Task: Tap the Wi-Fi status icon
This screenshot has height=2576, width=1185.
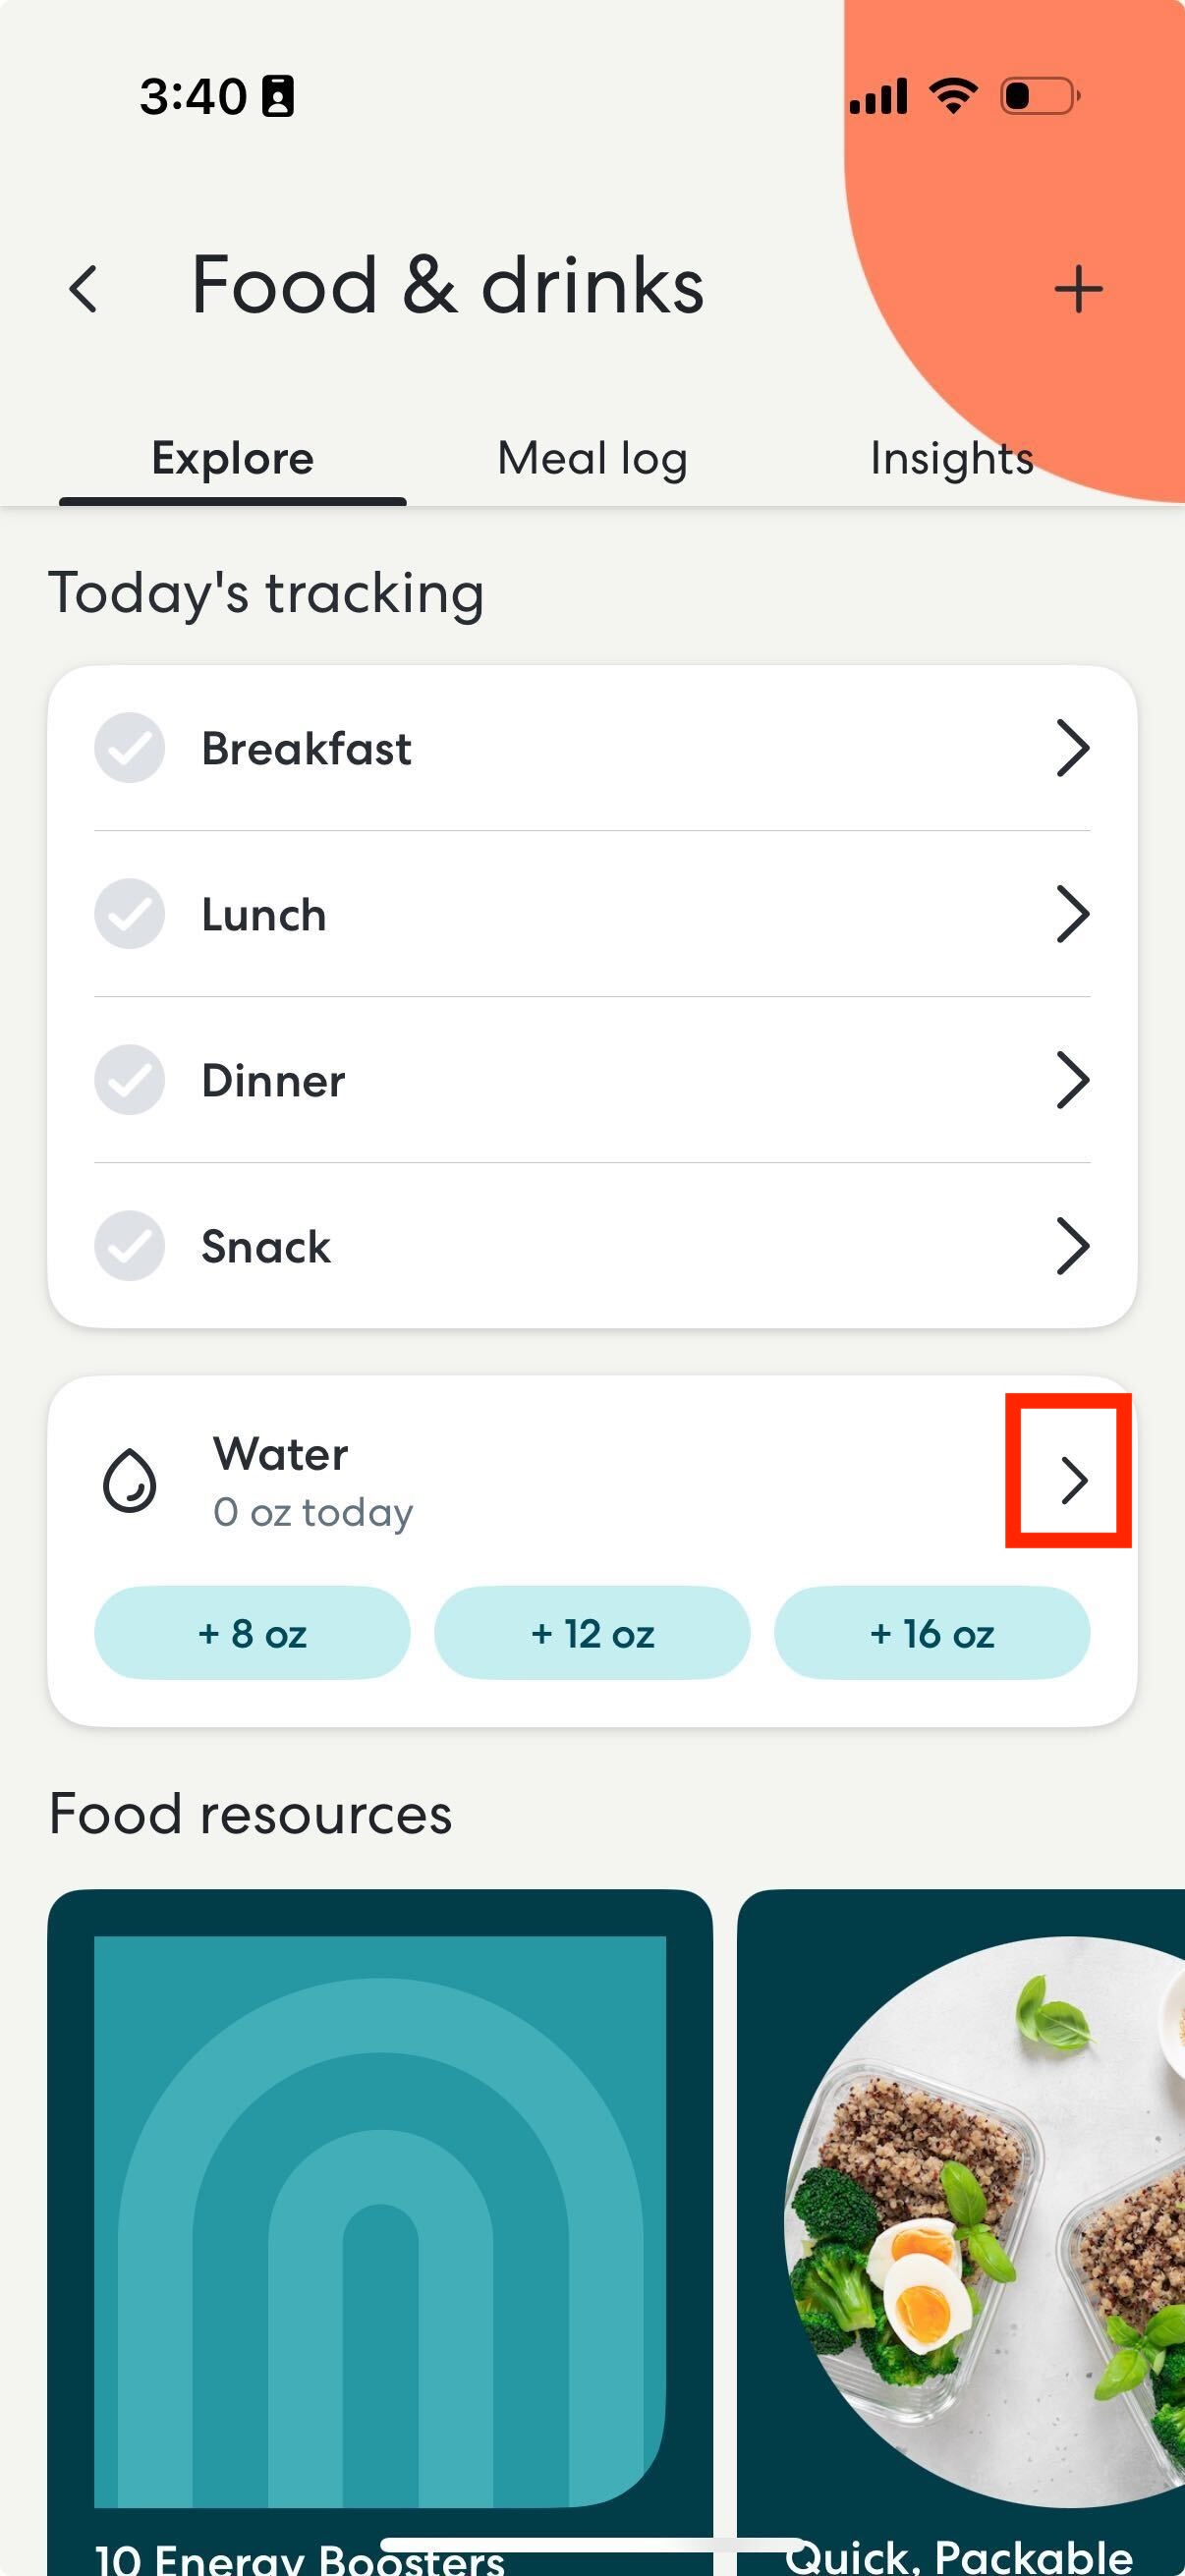Action: point(953,96)
